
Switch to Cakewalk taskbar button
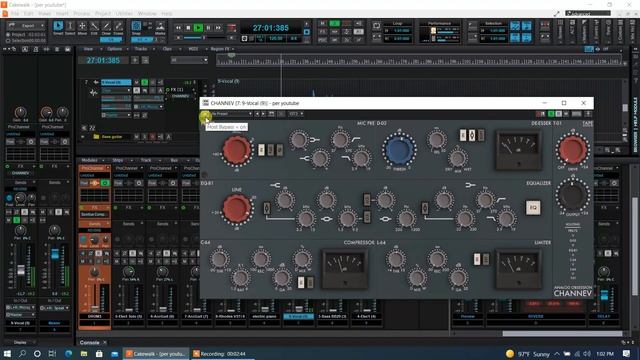coord(156,353)
